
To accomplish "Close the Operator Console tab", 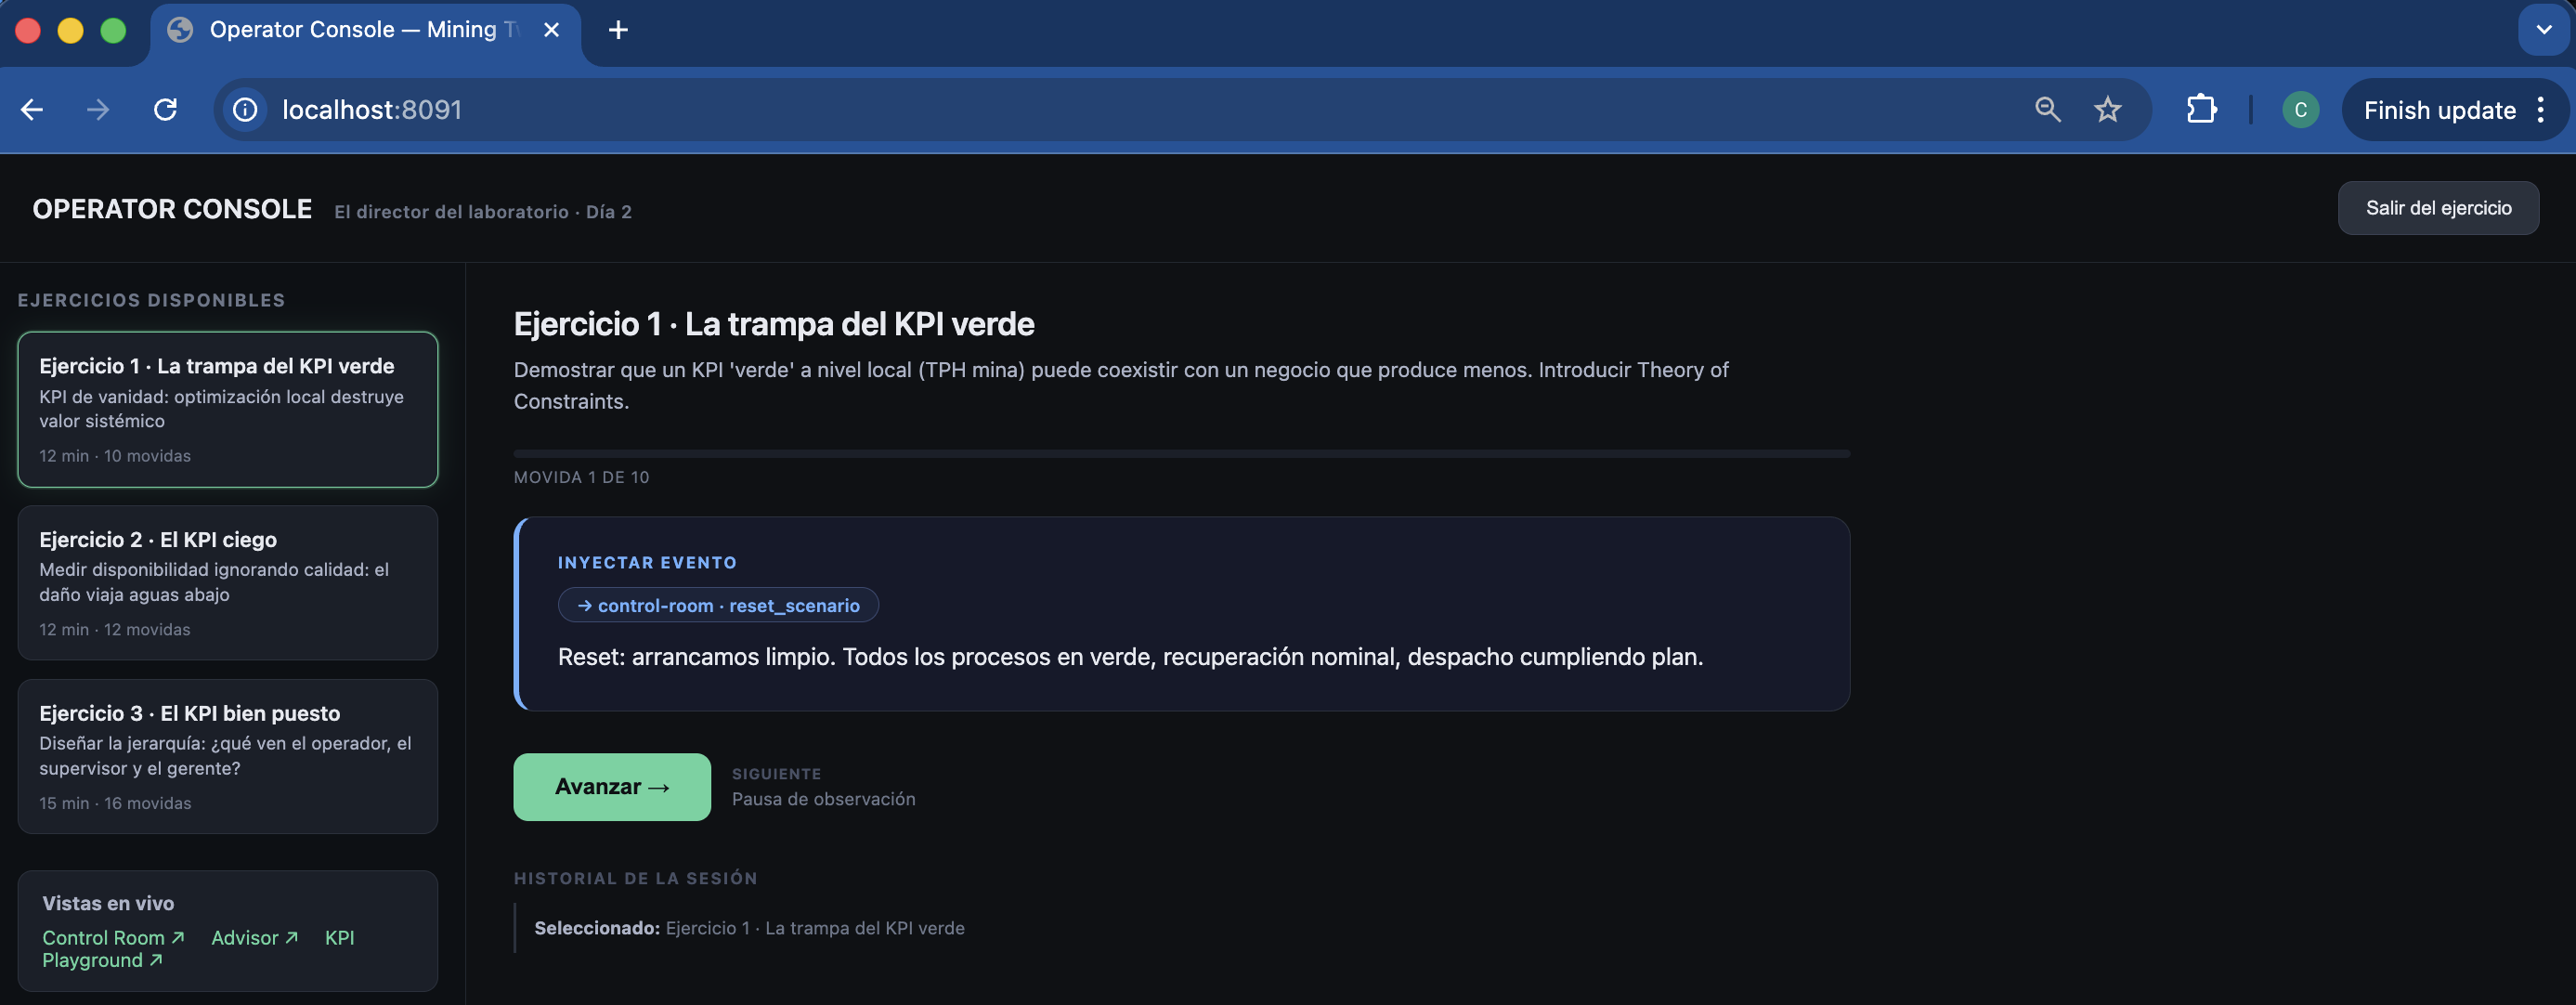I will click(551, 30).
